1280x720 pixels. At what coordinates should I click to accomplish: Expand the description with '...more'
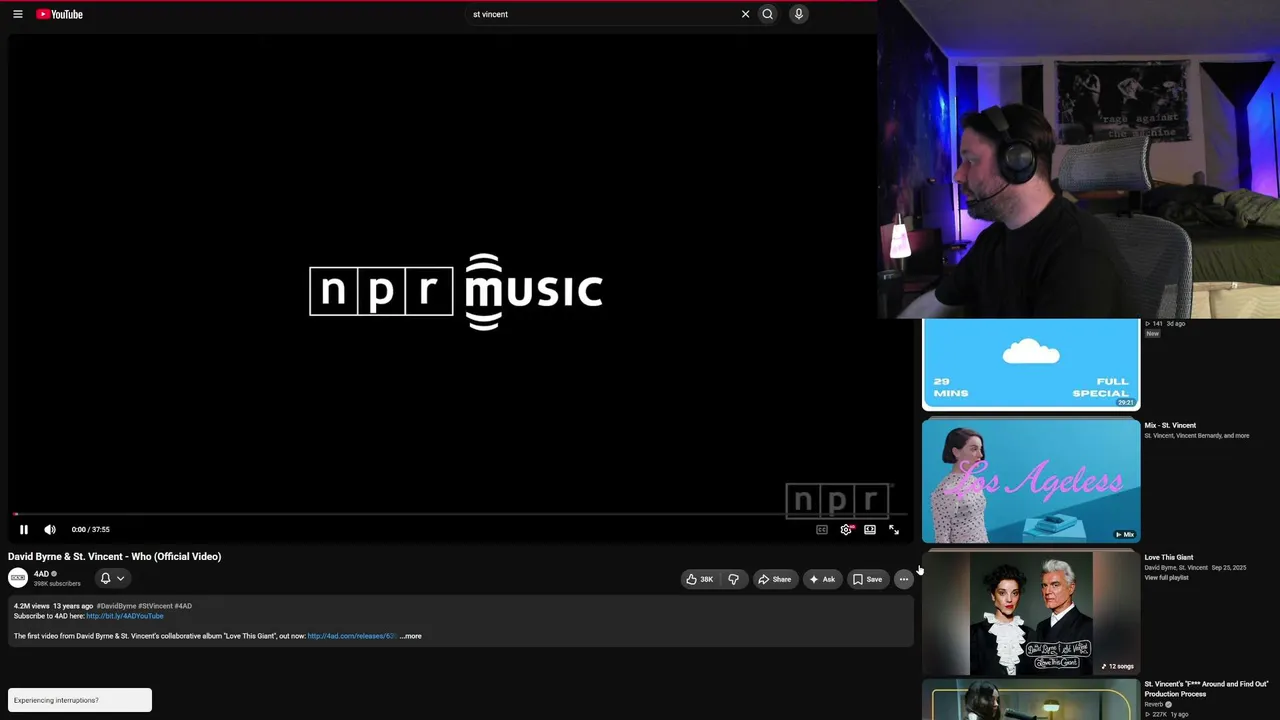click(x=411, y=636)
